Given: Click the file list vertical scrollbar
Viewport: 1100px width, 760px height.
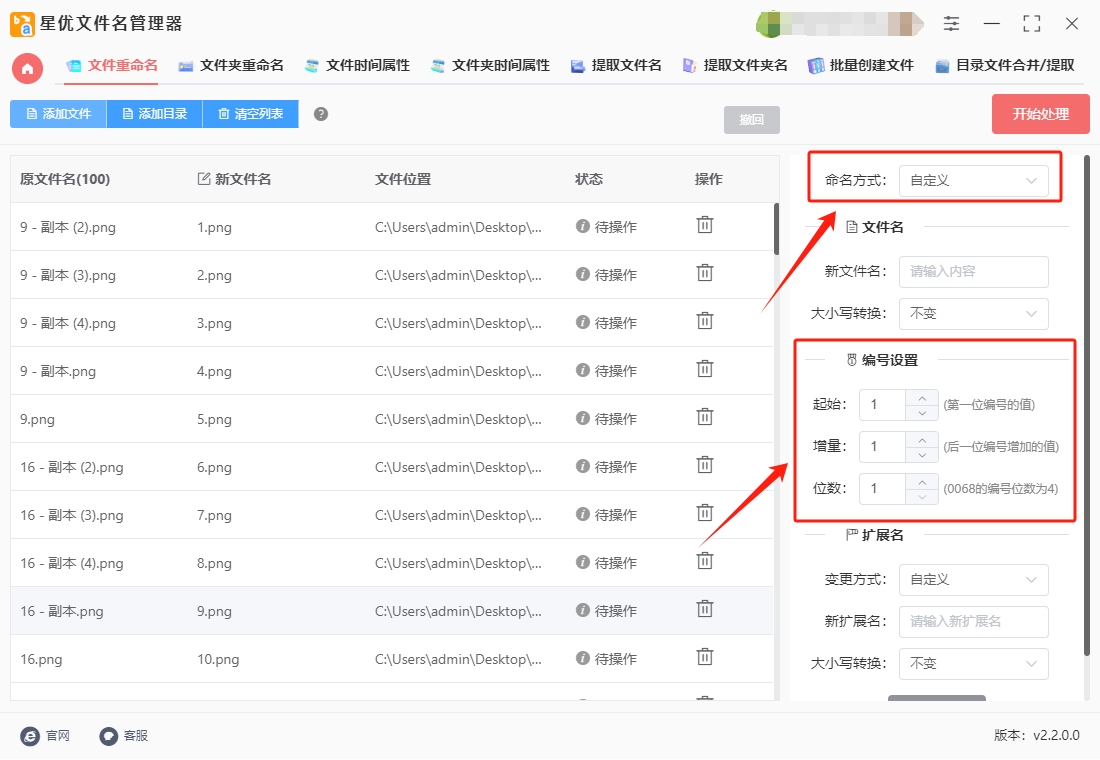Looking at the screenshot, I should (776, 229).
